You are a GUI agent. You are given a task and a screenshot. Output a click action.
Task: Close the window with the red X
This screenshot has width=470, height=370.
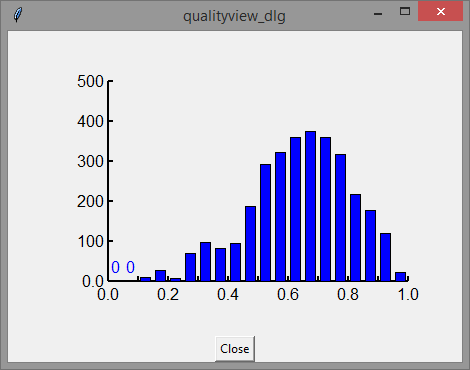441,12
